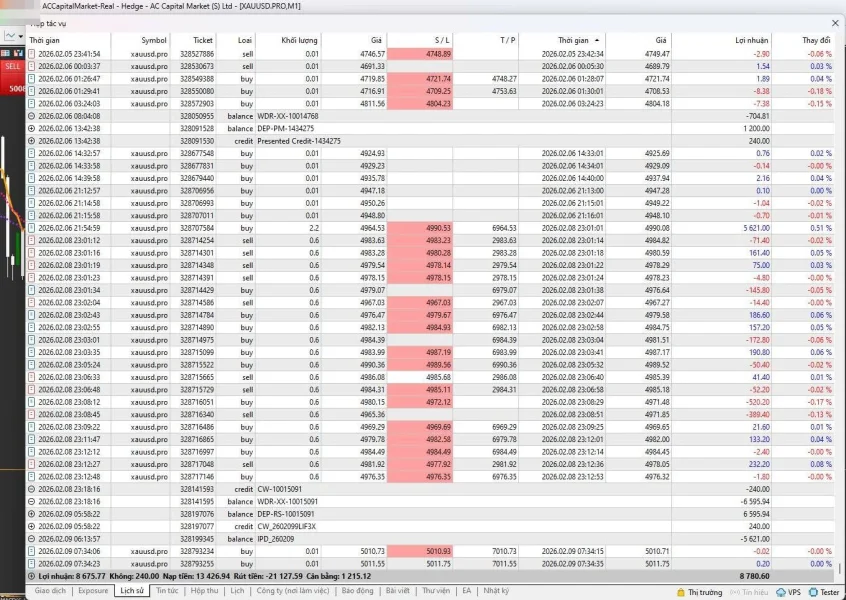Click the bar chart icon on the chart panel

click(18, 52)
